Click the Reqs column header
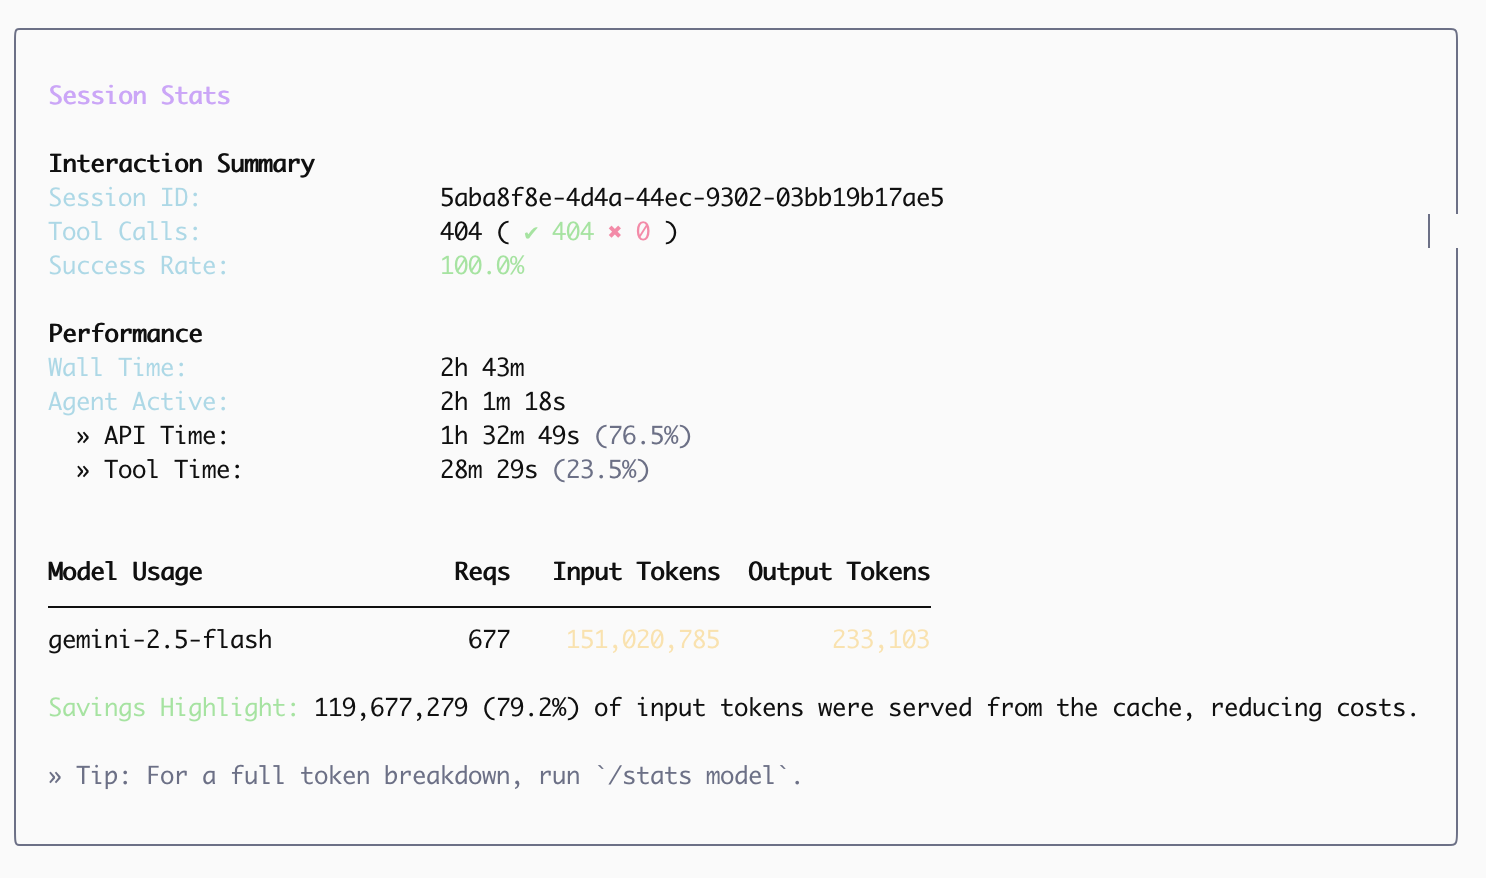Screen dimensions: 1486x878 pyautogui.click(x=481, y=572)
